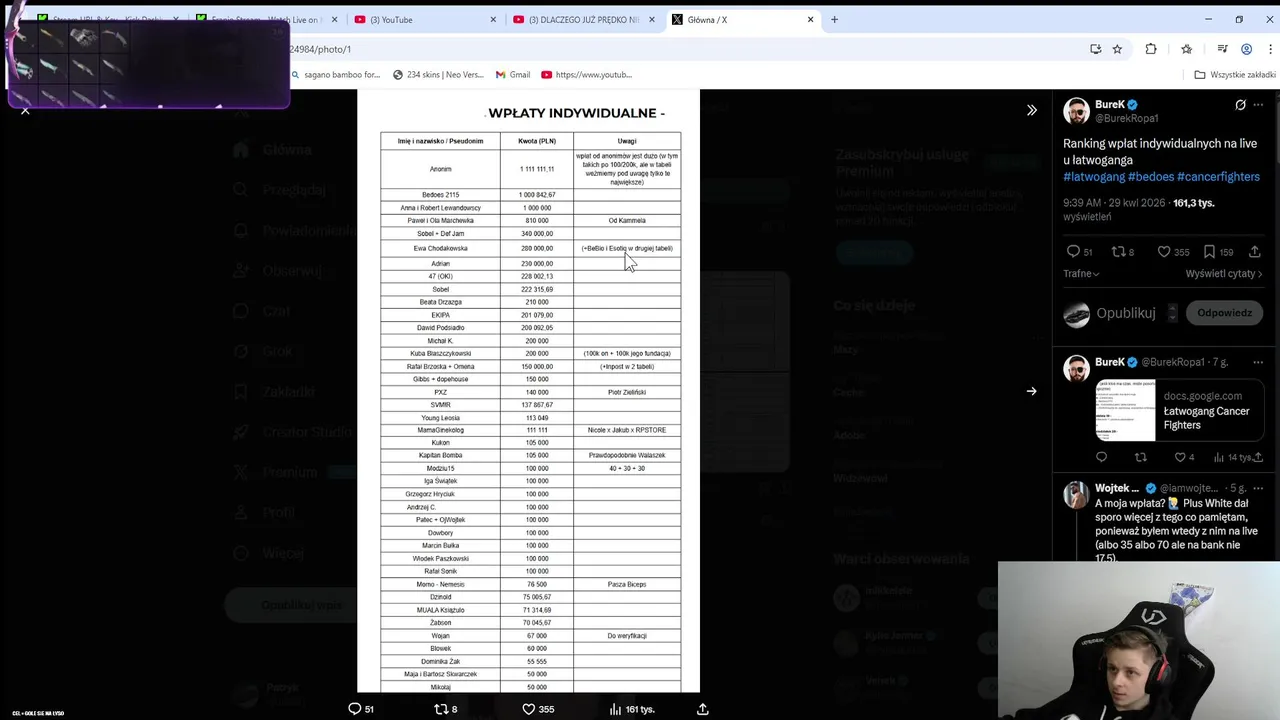Open @BurekRopa1 profile handle

(x=1126, y=118)
